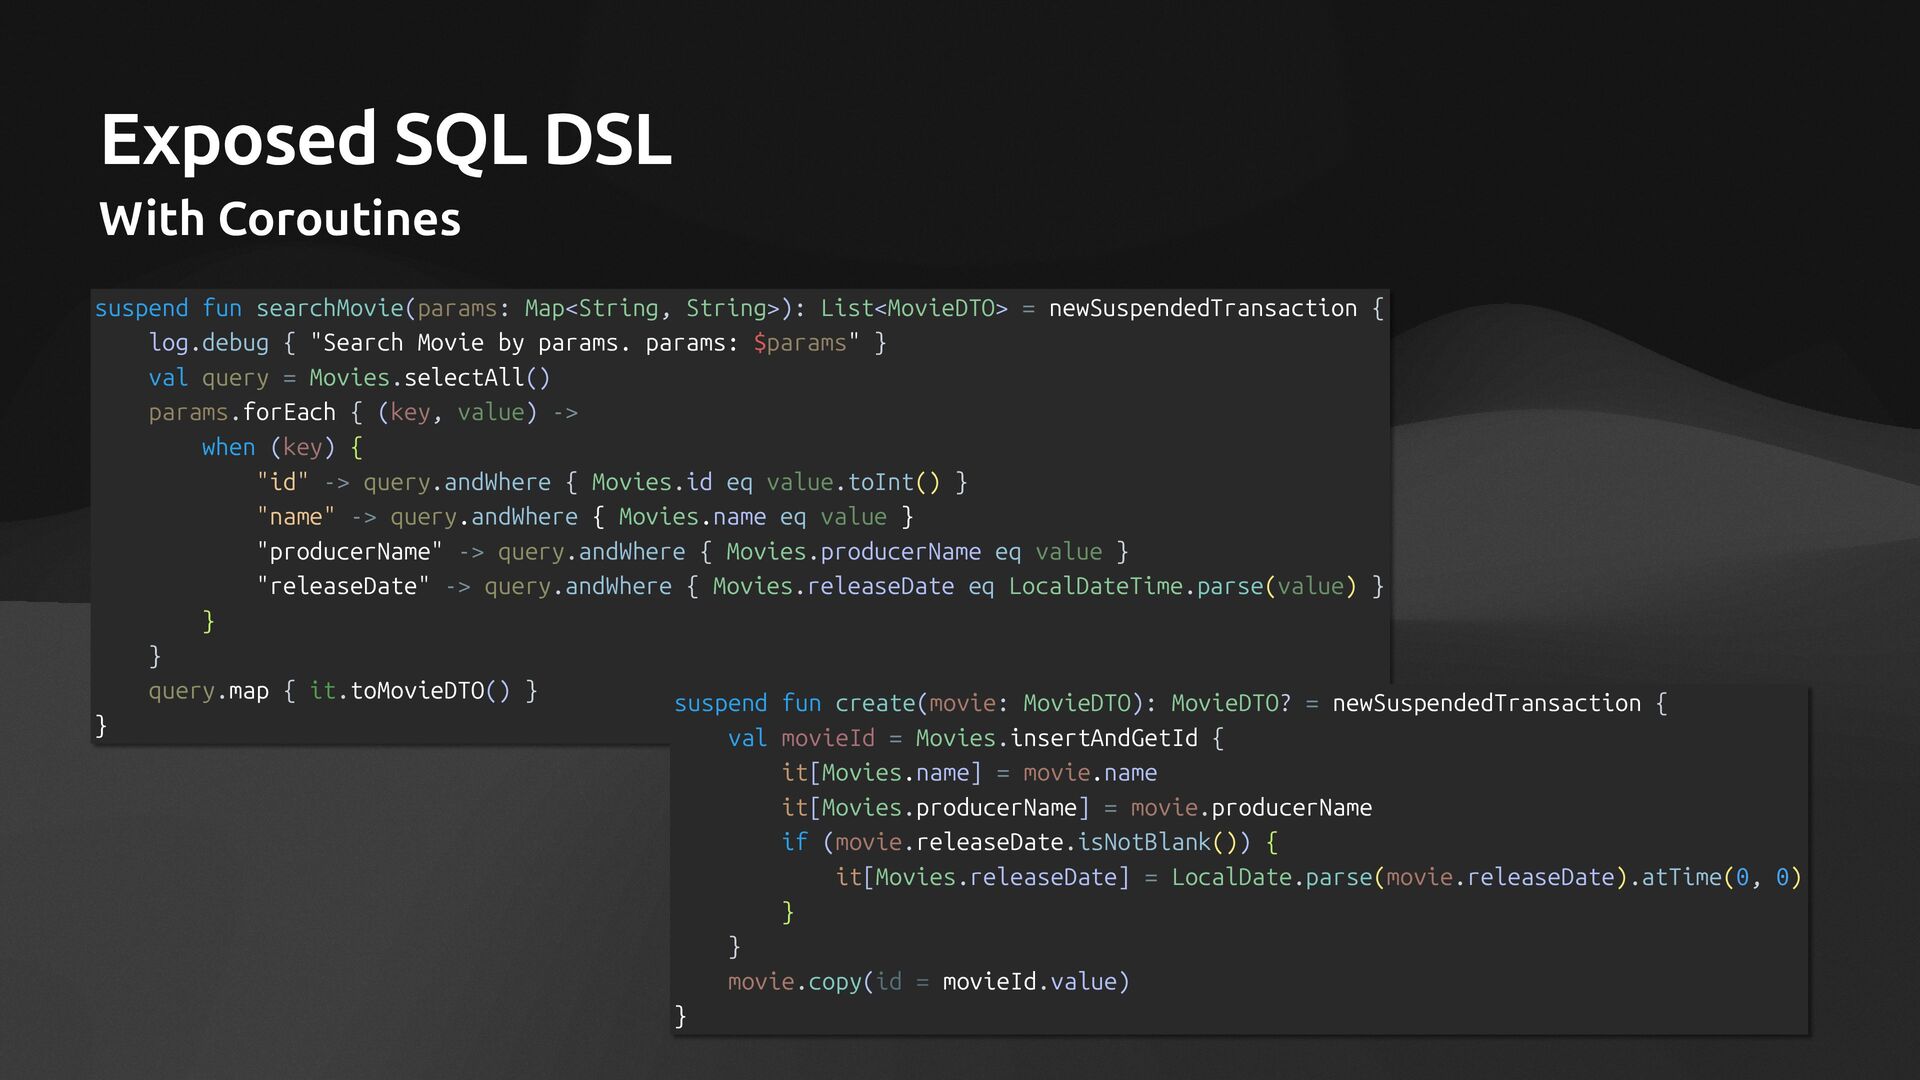Click the "id" string in when branch
Image resolution: width=1920 pixels, height=1080 pixels.
(282, 483)
